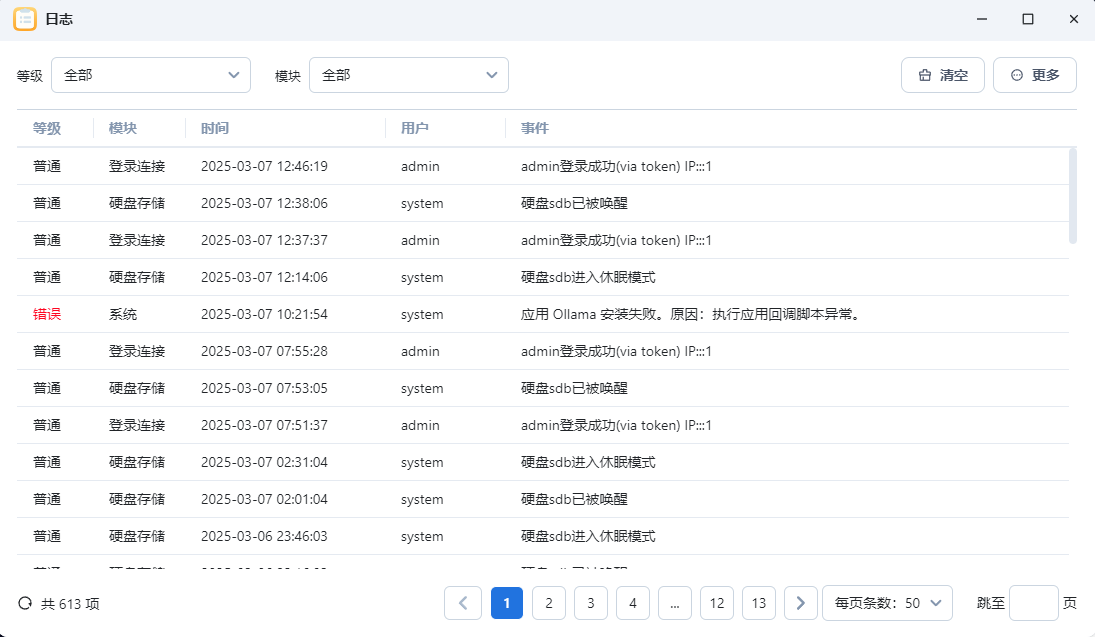Click the 事件 column header
The width and height of the screenshot is (1095, 637).
(535, 129)
